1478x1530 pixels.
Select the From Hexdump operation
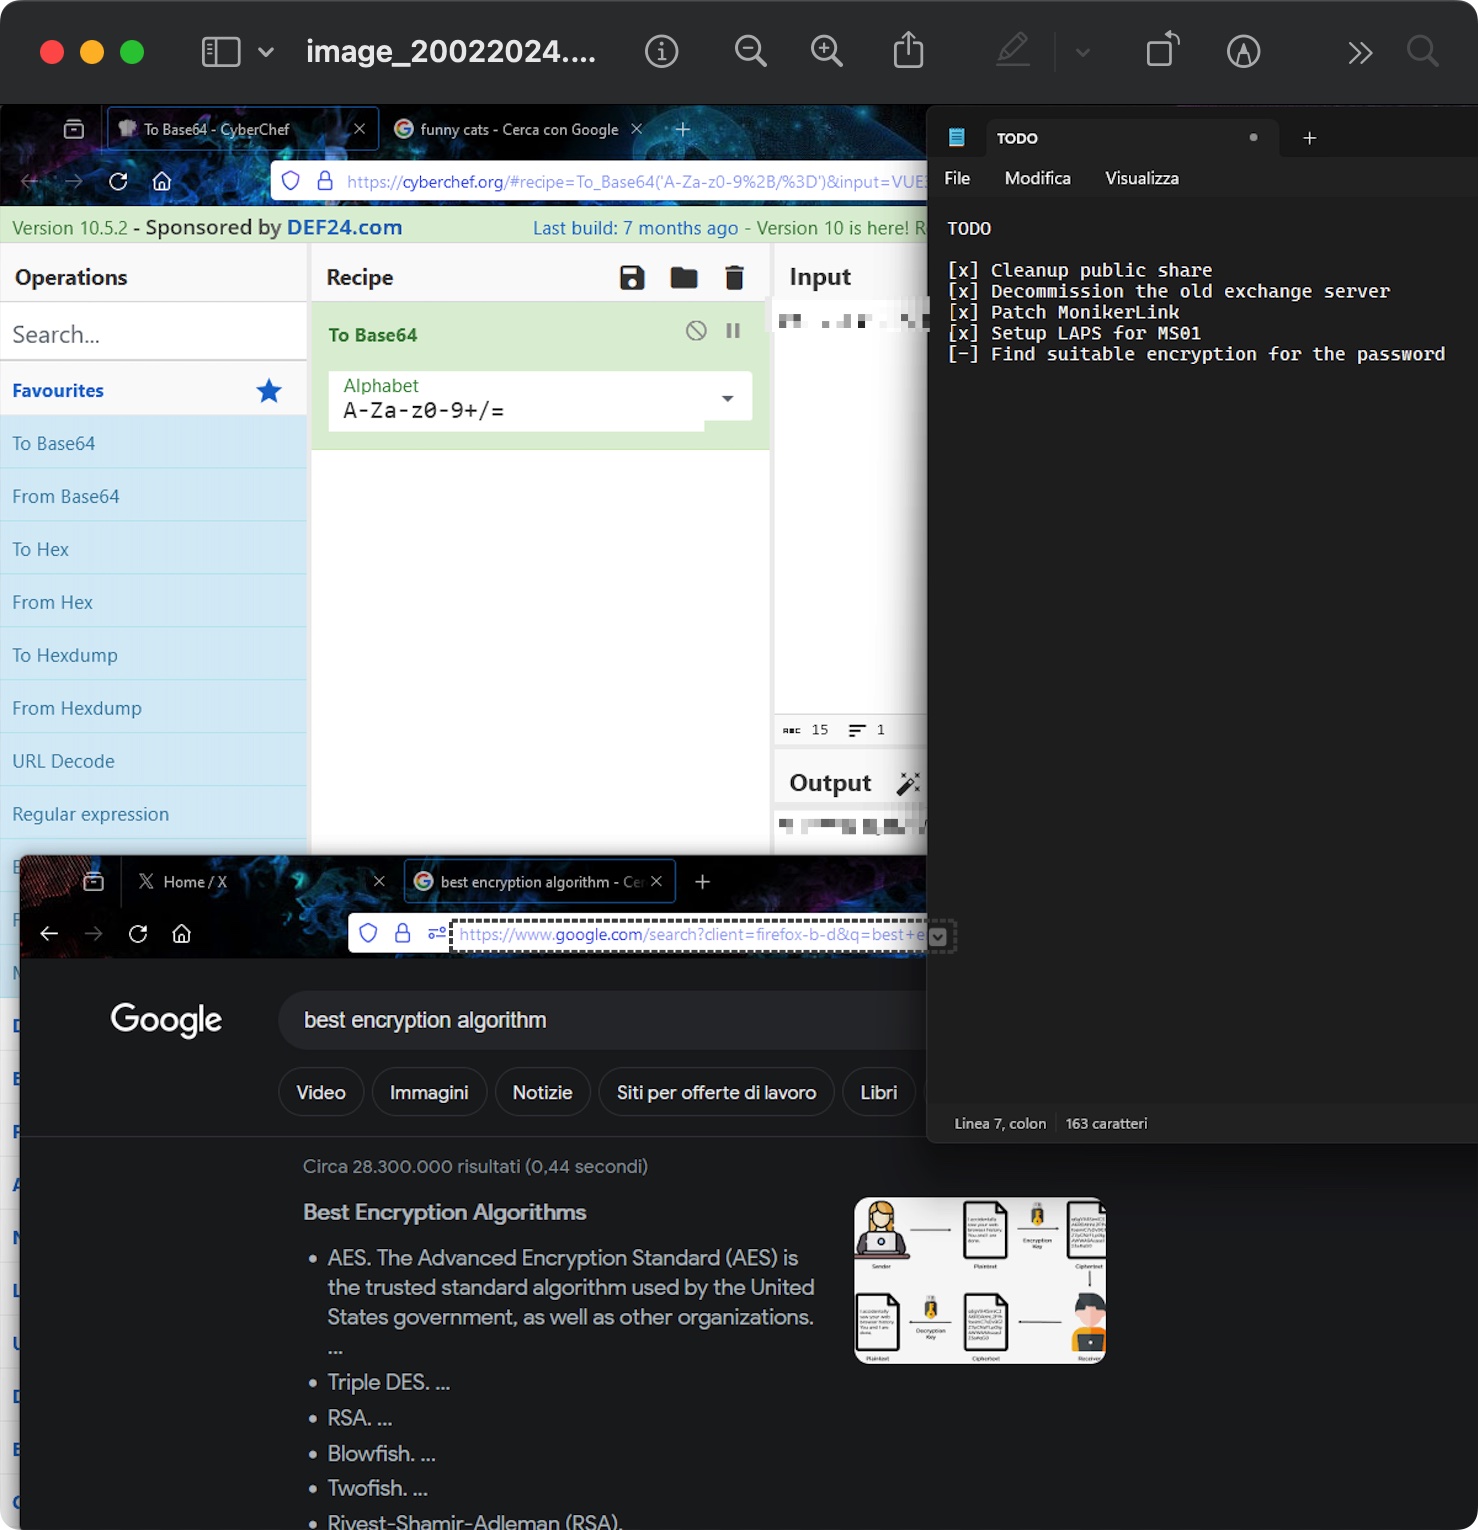(153, 708)
